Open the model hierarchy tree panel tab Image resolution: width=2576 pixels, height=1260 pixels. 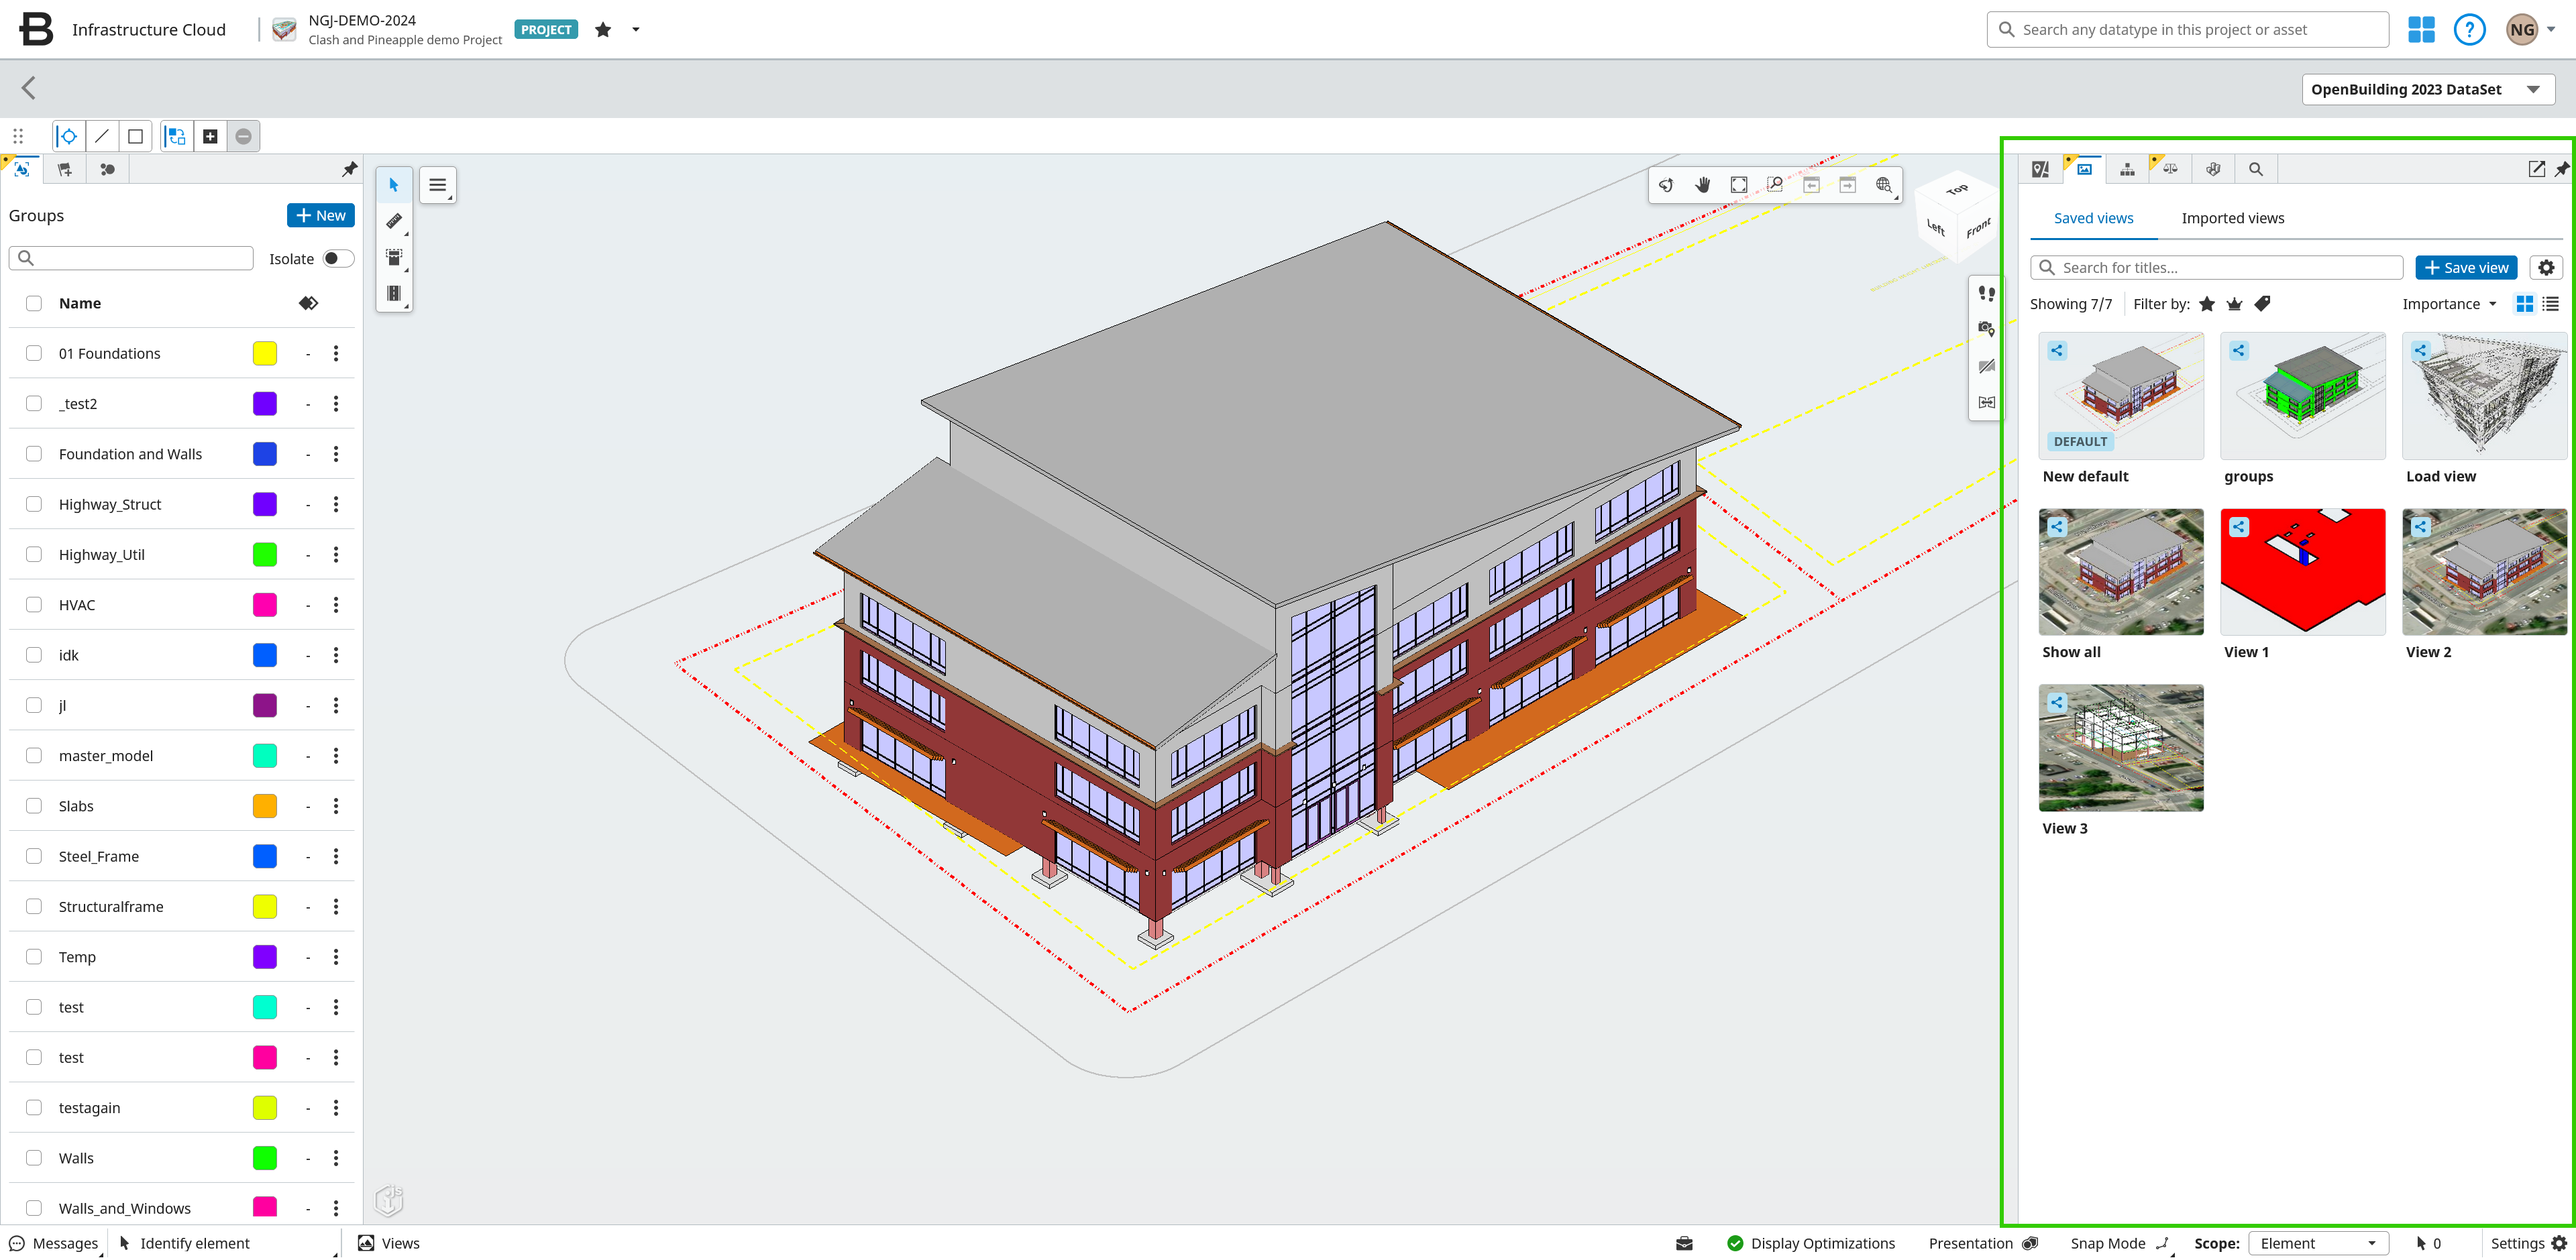pyautogui.click(x=2127, y=169)
